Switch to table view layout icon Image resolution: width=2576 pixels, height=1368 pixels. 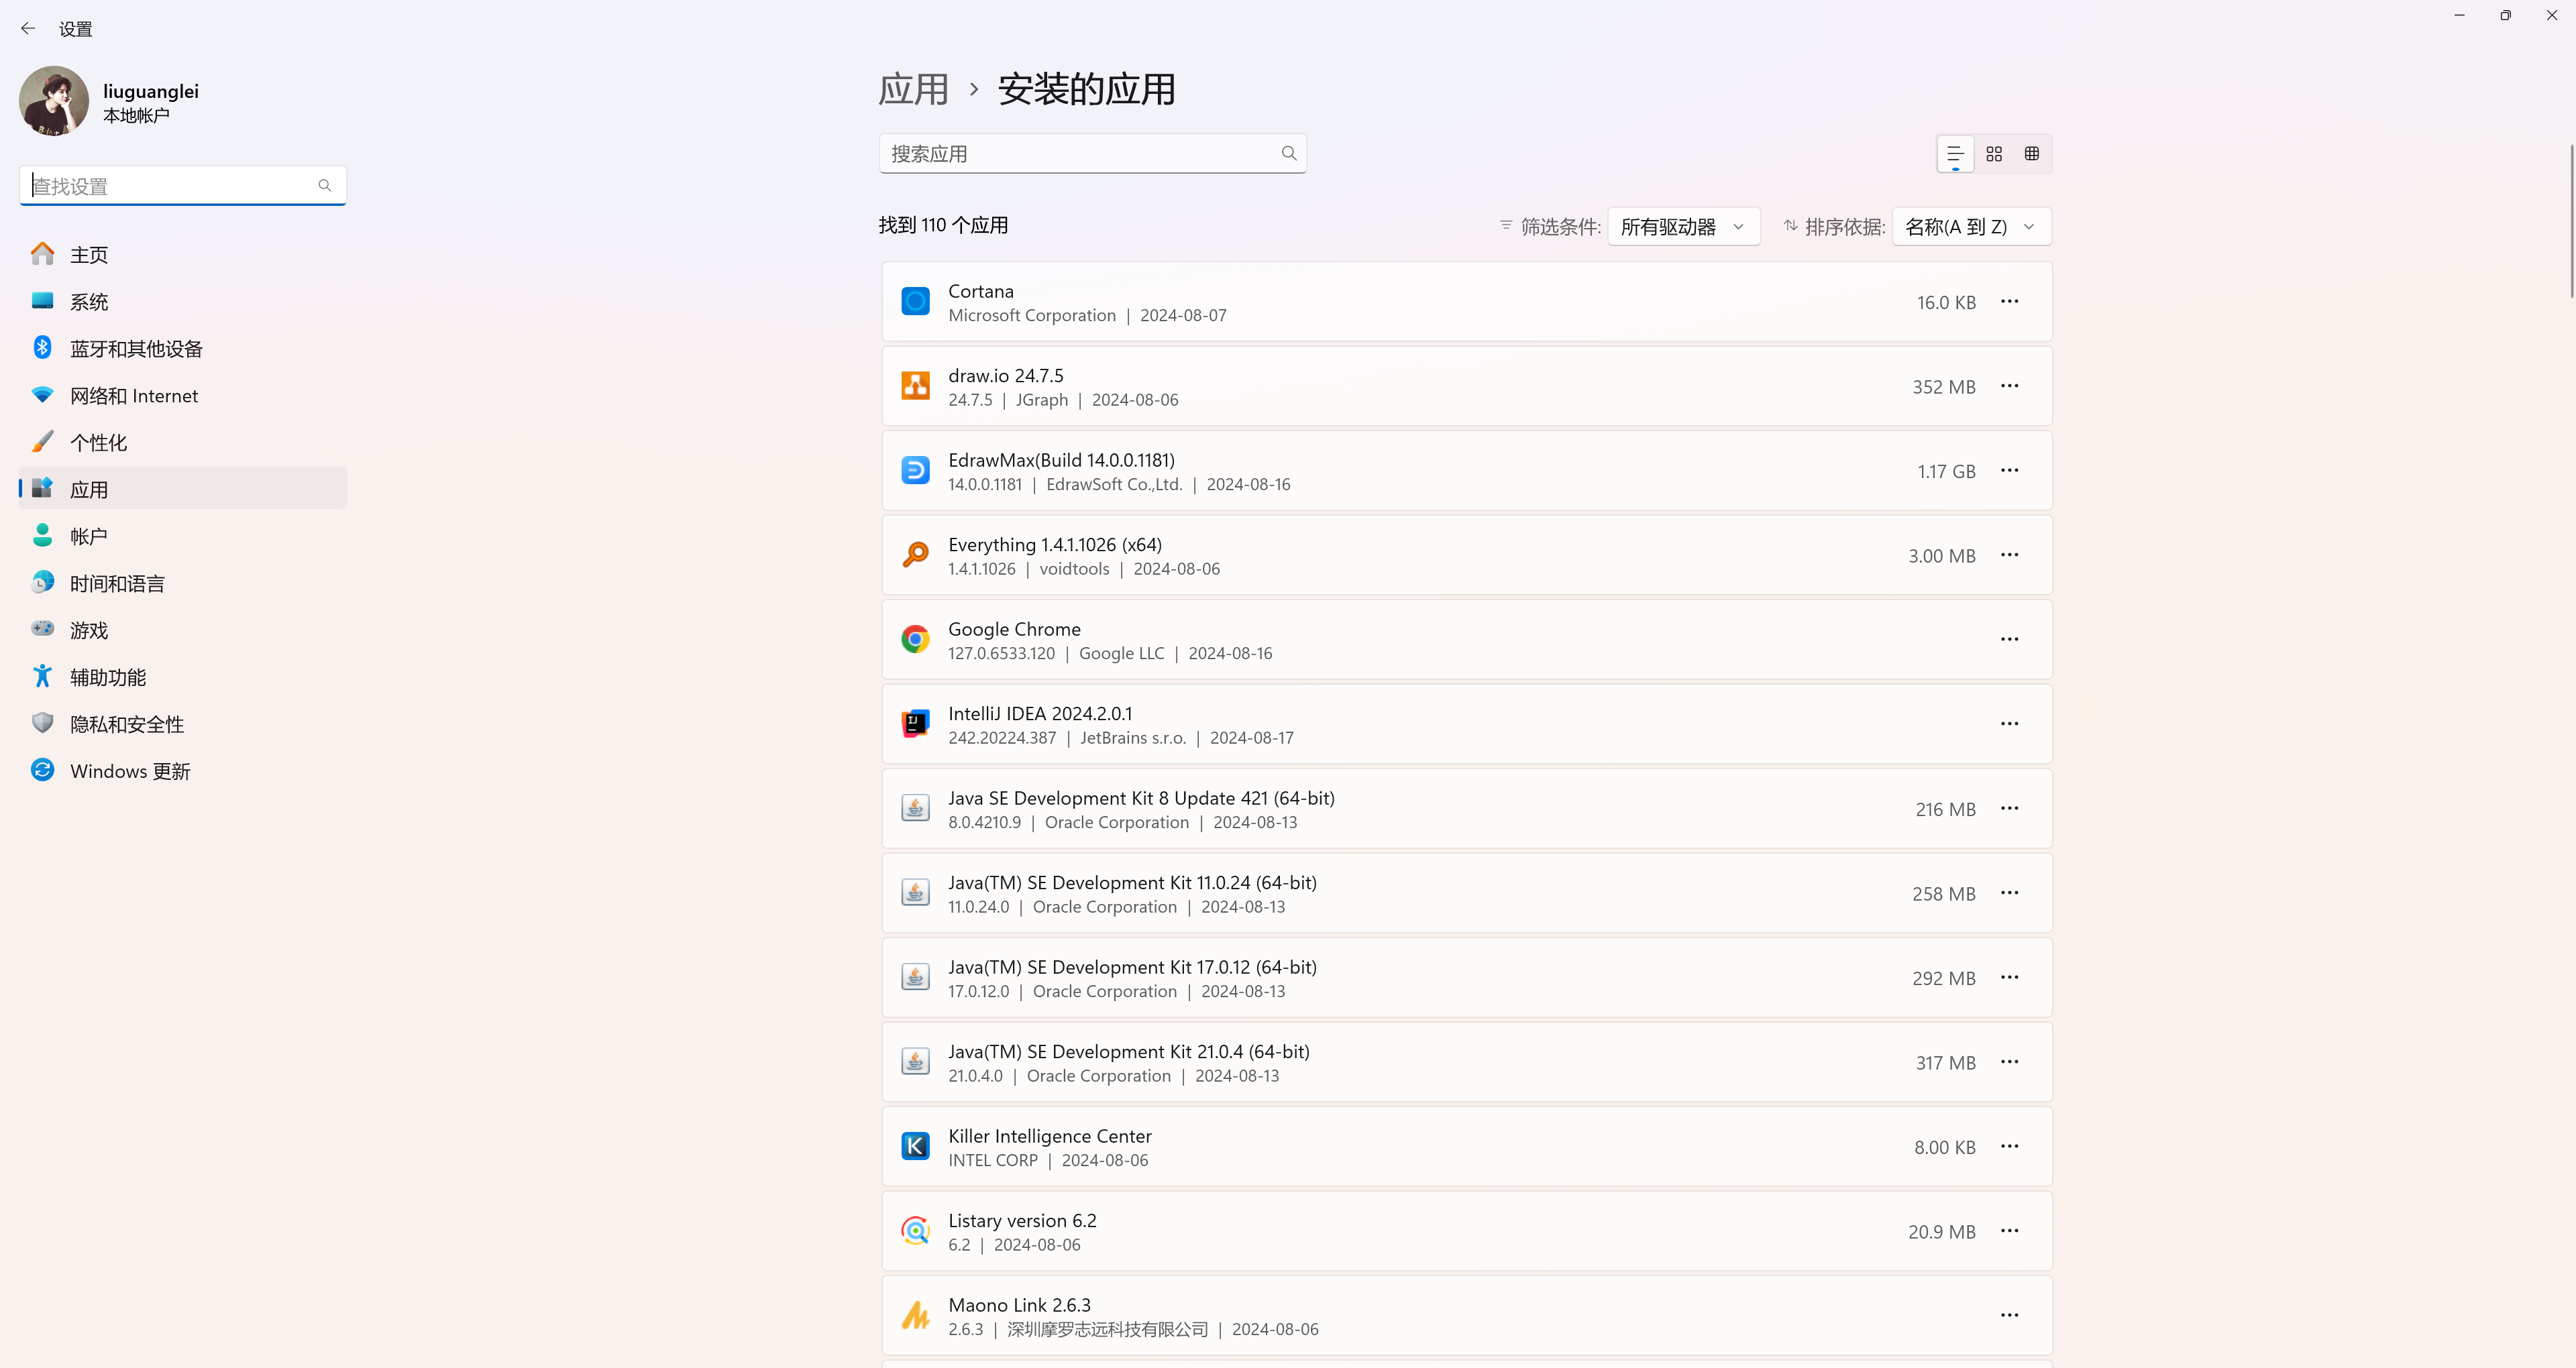[2031, 154]
